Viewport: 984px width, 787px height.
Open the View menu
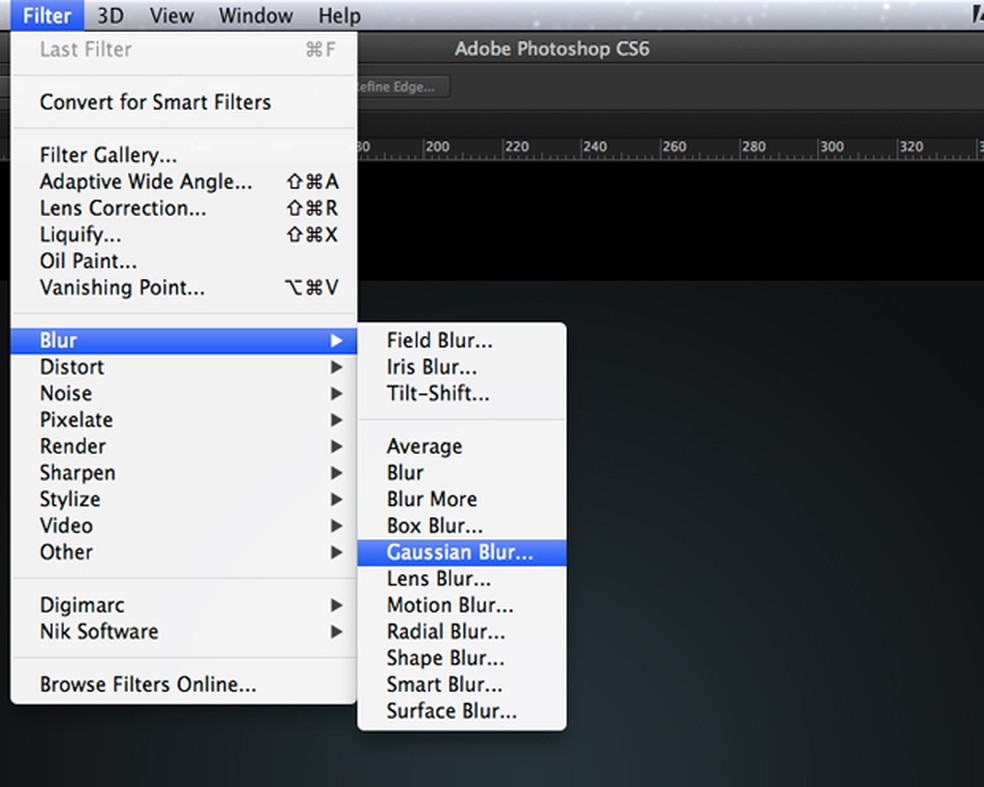tap(171, 16)
